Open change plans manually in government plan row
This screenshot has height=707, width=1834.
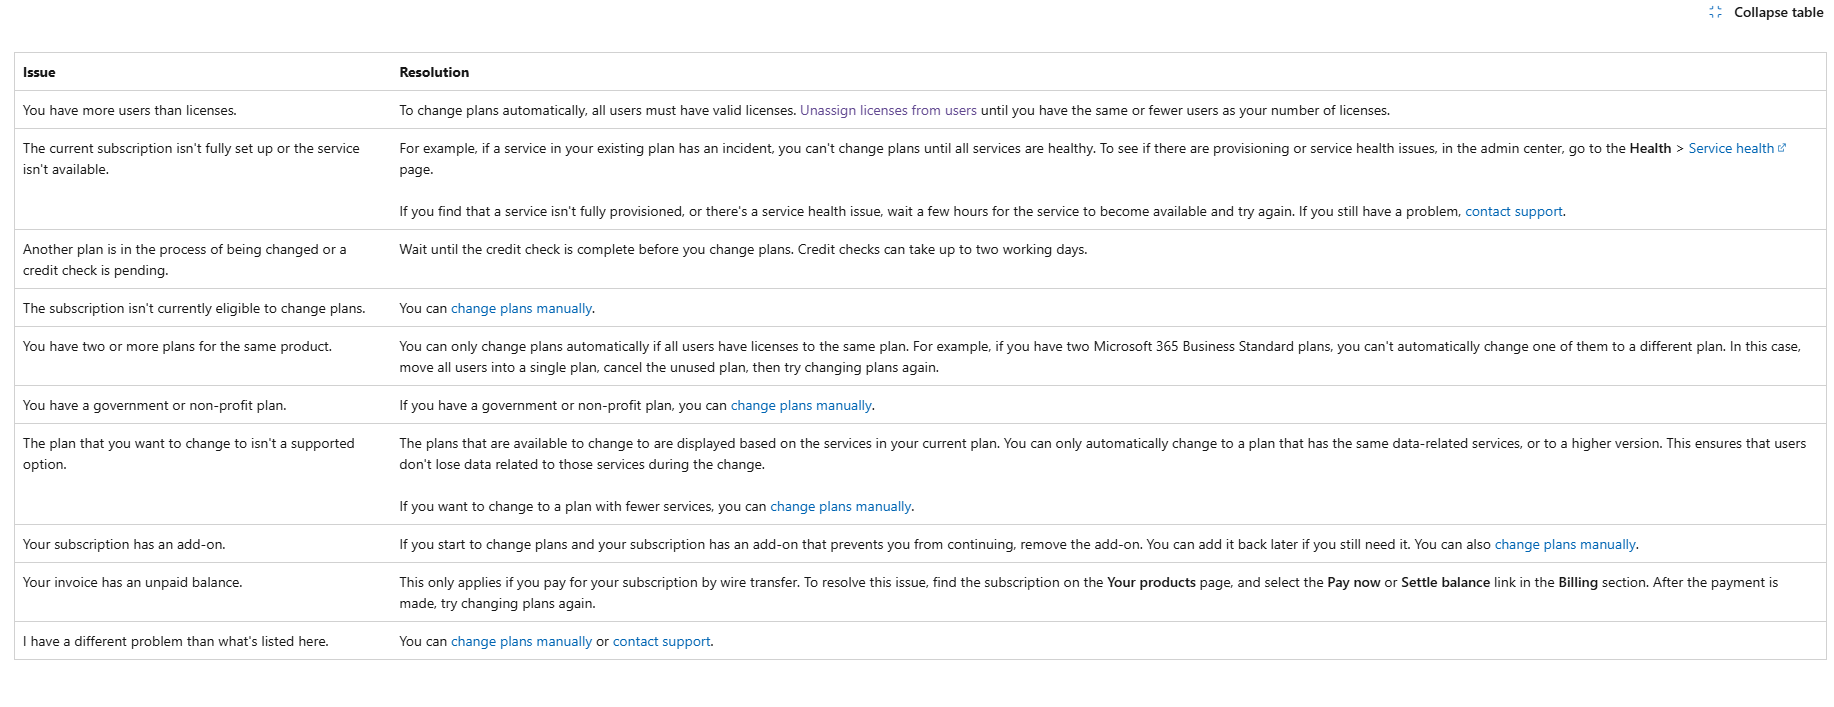tap(801, 405)
